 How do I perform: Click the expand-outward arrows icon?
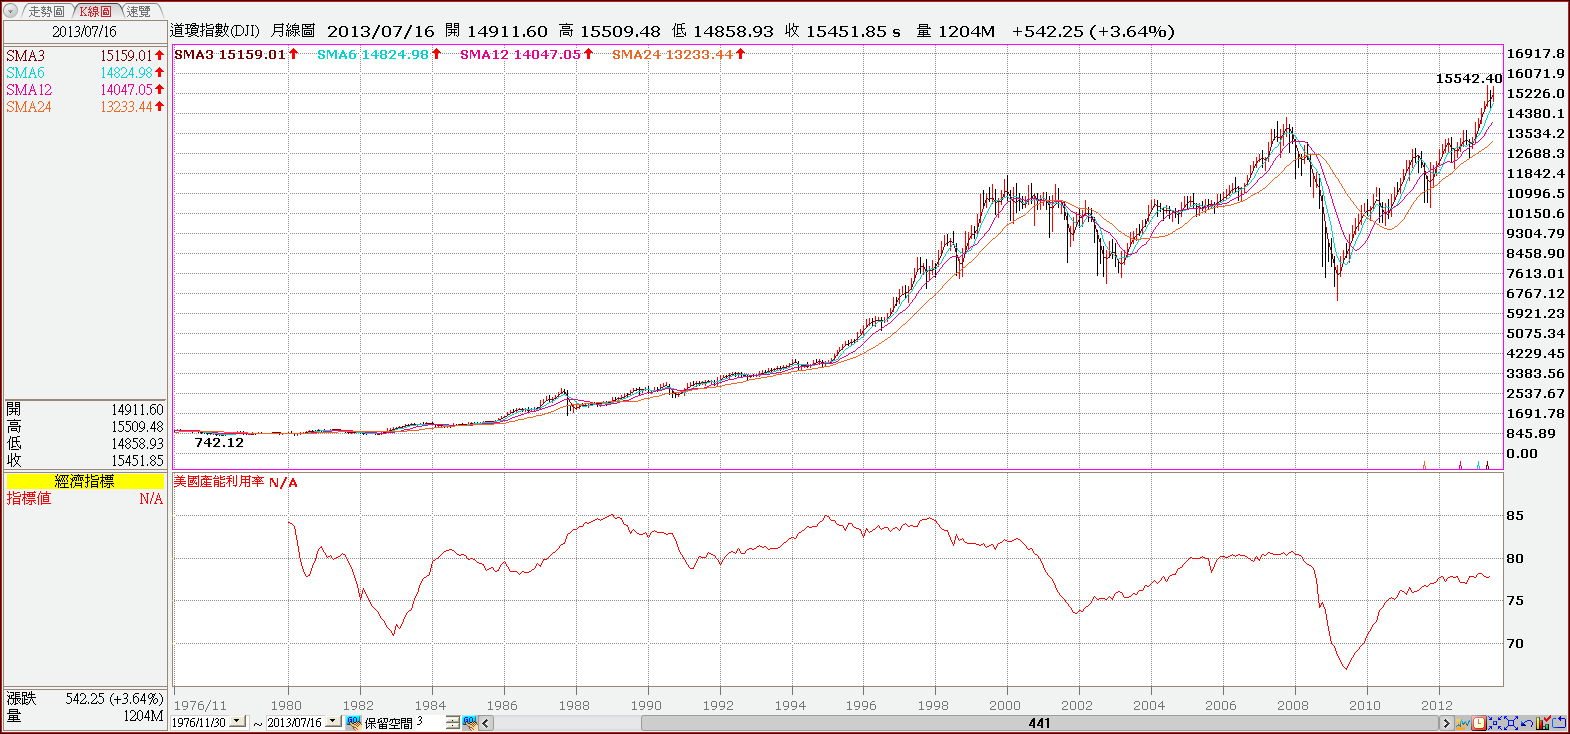click(1511, 723)
